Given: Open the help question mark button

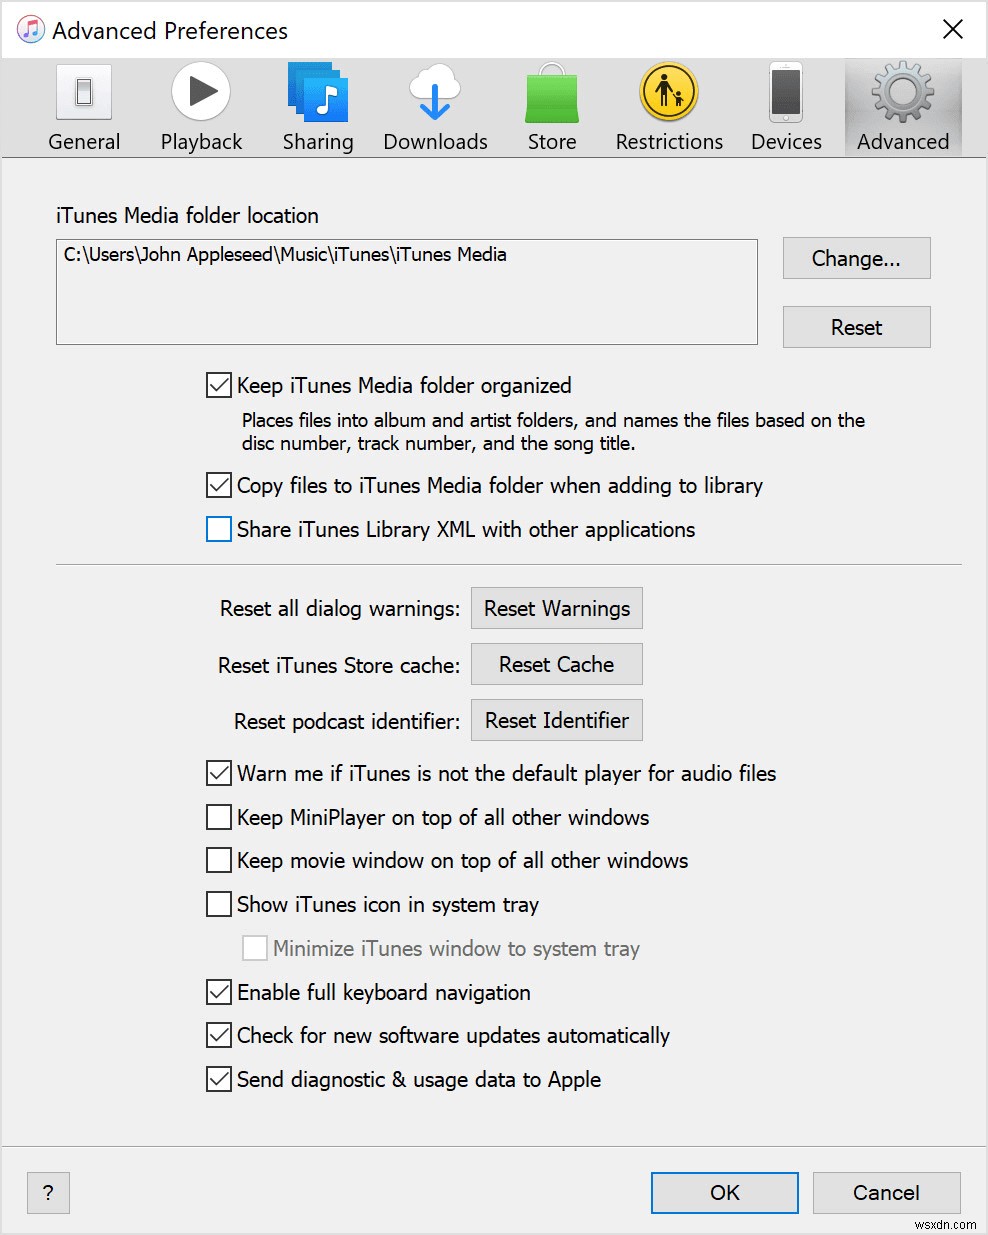Looking at the screenshot, I should tap(48, 1192).
